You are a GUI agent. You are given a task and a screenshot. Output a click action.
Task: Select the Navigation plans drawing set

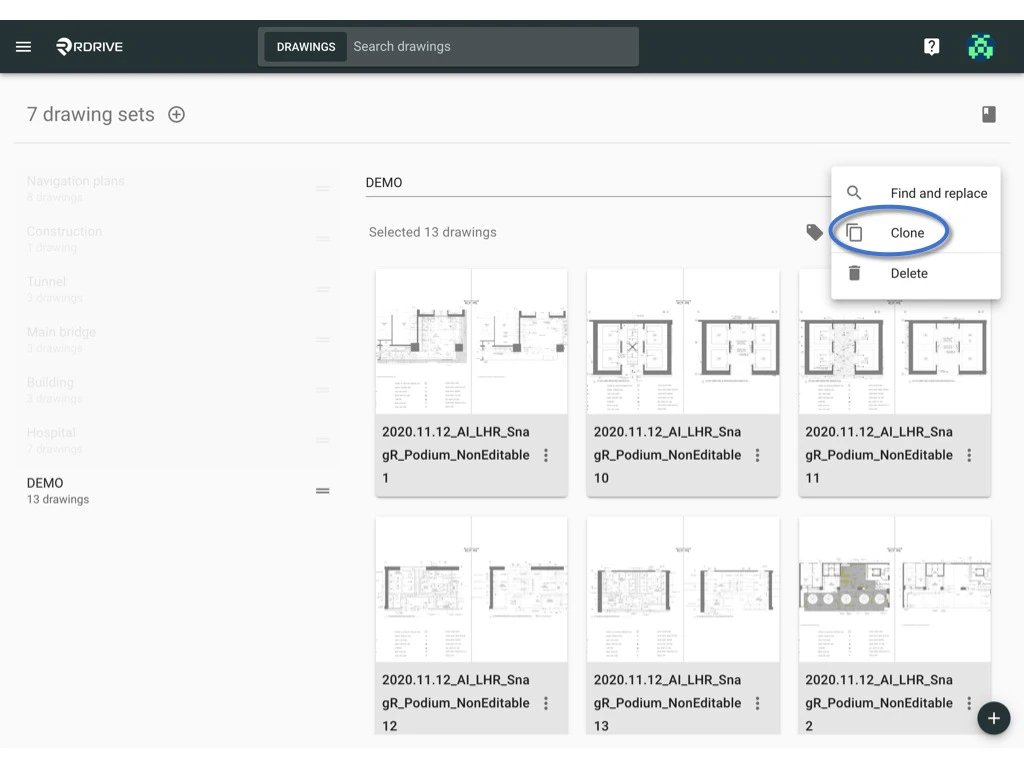click(176, 189)
